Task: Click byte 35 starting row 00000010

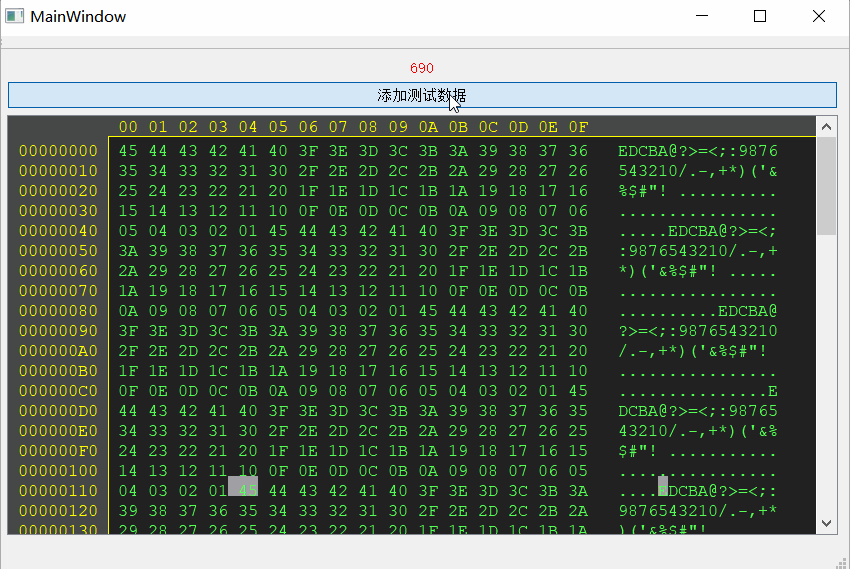Action: (128, 171)
